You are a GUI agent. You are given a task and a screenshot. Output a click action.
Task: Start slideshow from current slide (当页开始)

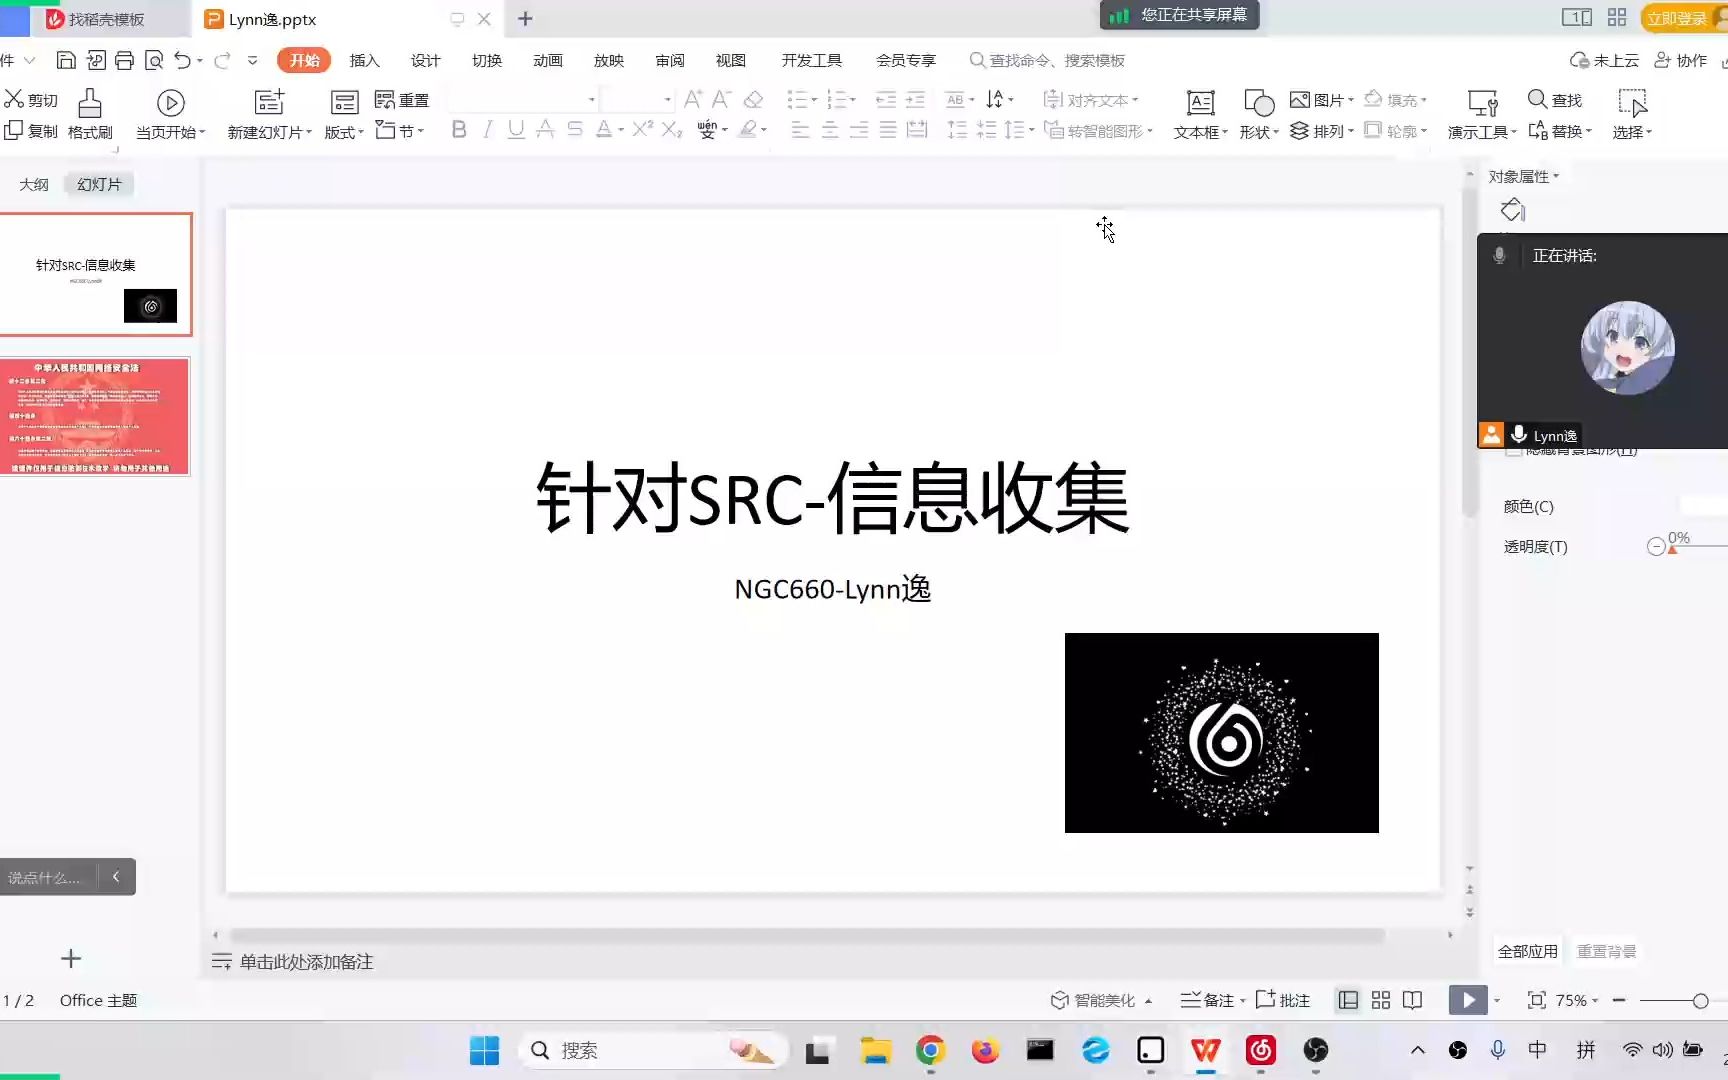pyautogui.click(x=170, y=114)
